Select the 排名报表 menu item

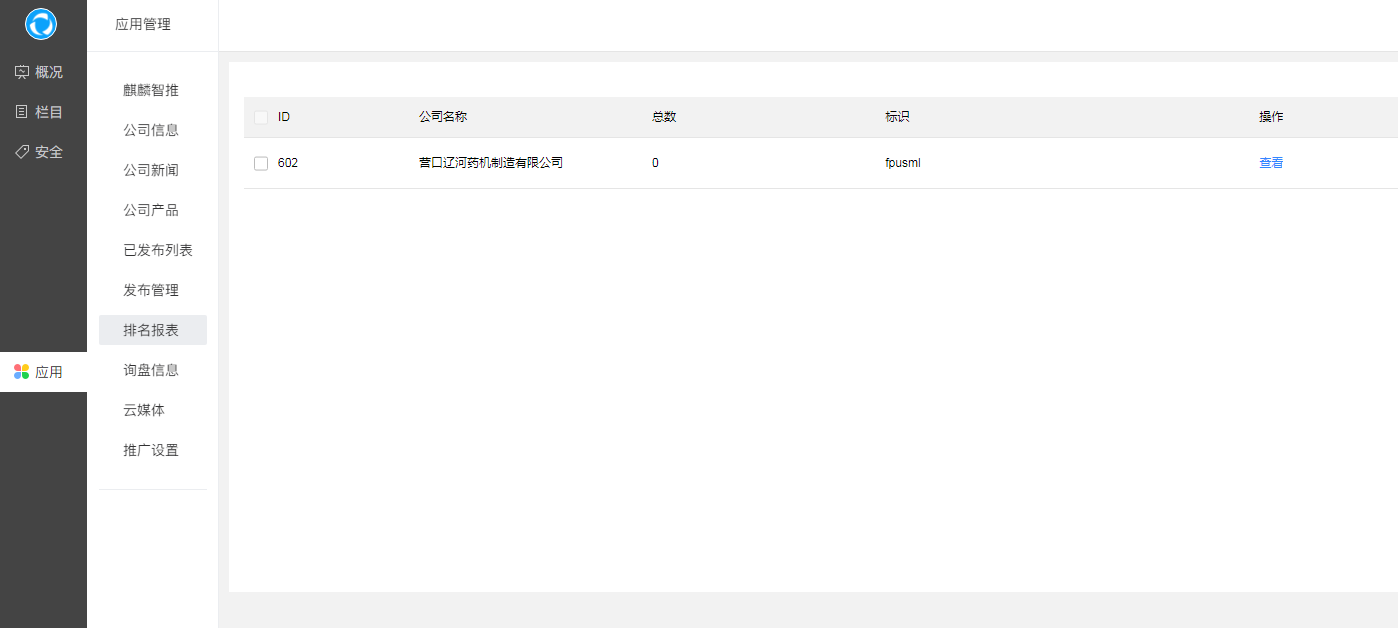point(153,330)
